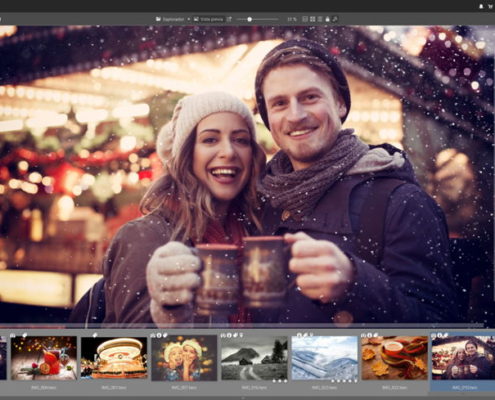Click the rating dots under the snowy mountains thumbnail
Screen dimensions: 495x400
pos(344,381)
